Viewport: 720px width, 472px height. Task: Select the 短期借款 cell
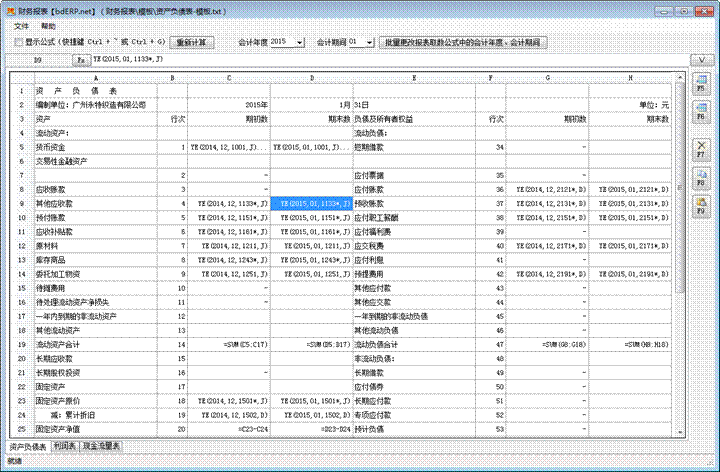pyautogui.click(x=415, y=147)
